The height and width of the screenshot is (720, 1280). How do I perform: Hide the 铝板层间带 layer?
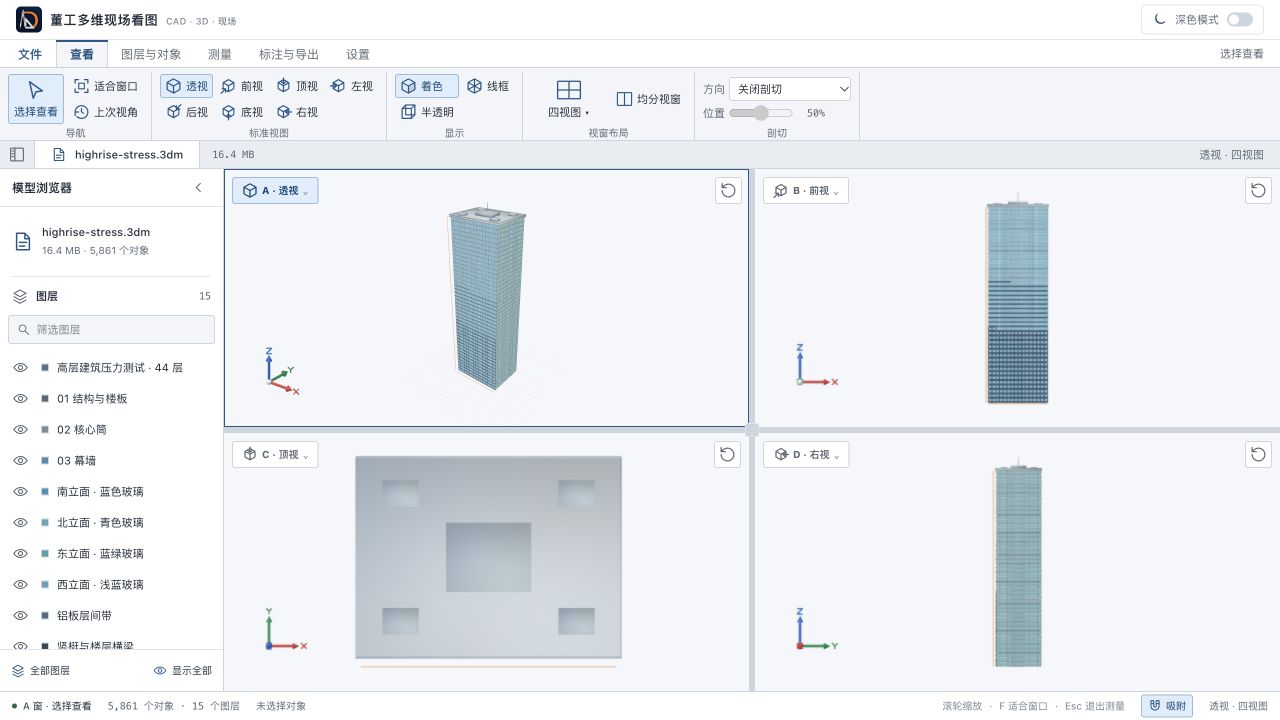pos(20,615)
